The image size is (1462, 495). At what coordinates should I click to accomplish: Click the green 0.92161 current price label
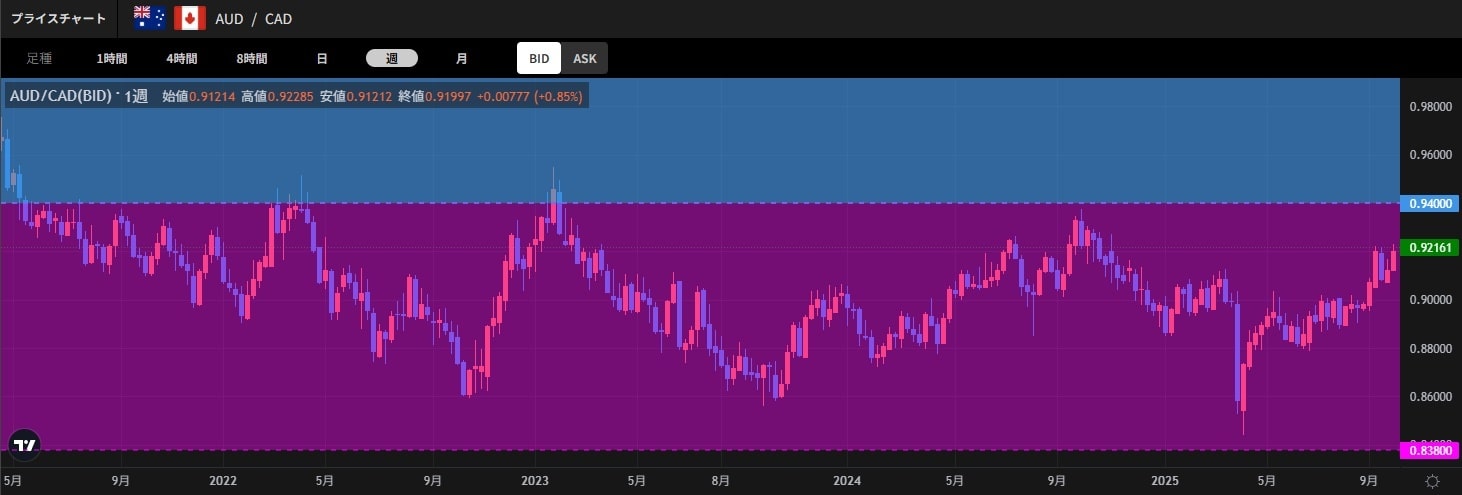1430,248
